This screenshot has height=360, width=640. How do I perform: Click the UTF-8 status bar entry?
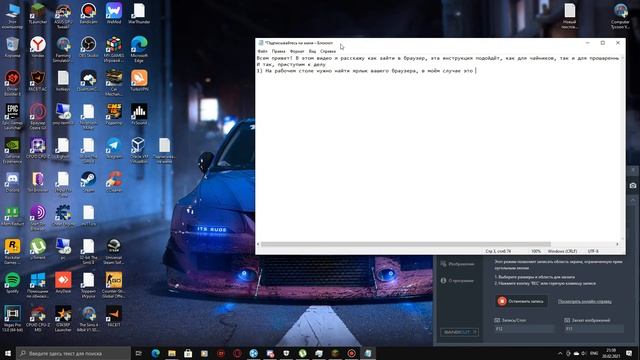(593, 251)
